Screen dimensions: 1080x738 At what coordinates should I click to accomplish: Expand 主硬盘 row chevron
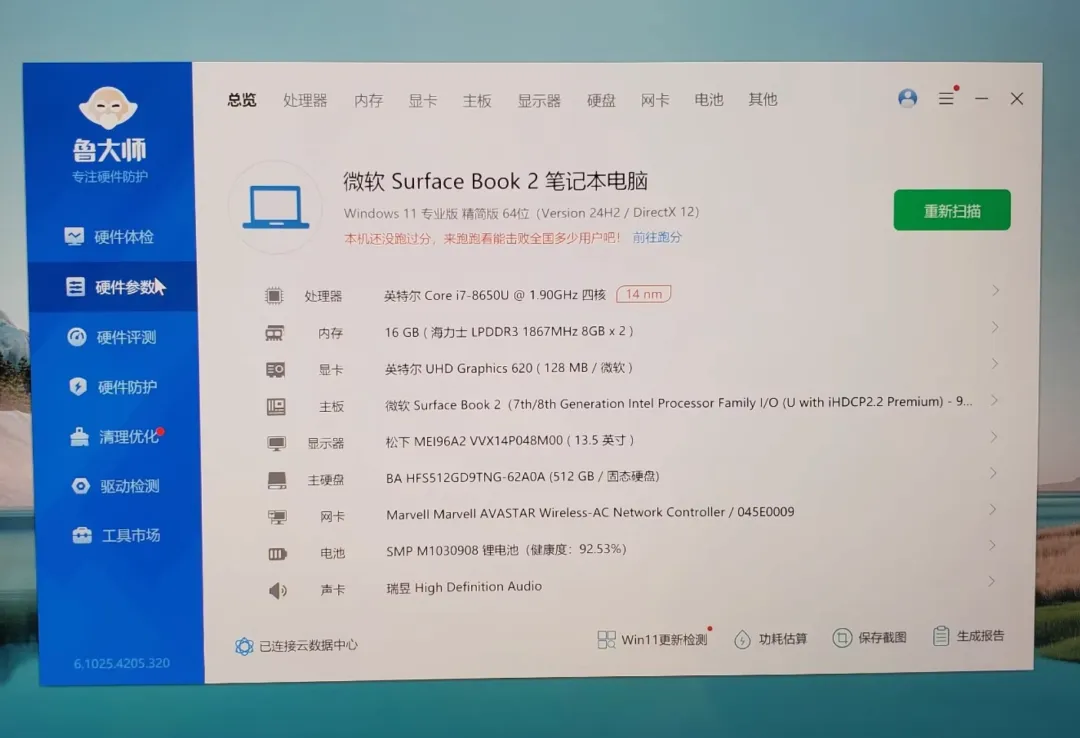tap(993, 473)
